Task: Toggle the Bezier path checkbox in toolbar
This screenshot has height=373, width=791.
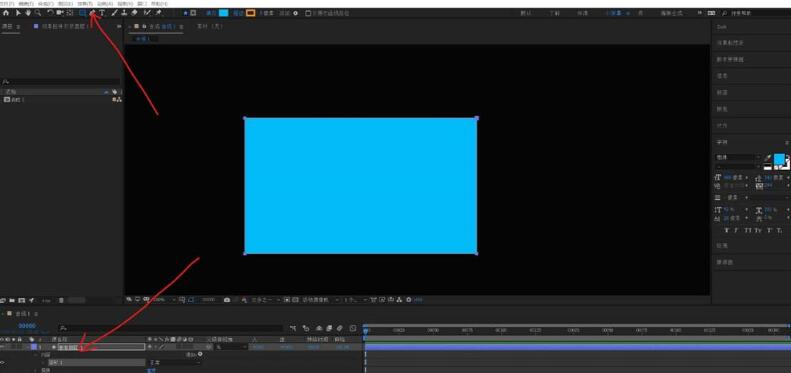Action: click(308, 13)
